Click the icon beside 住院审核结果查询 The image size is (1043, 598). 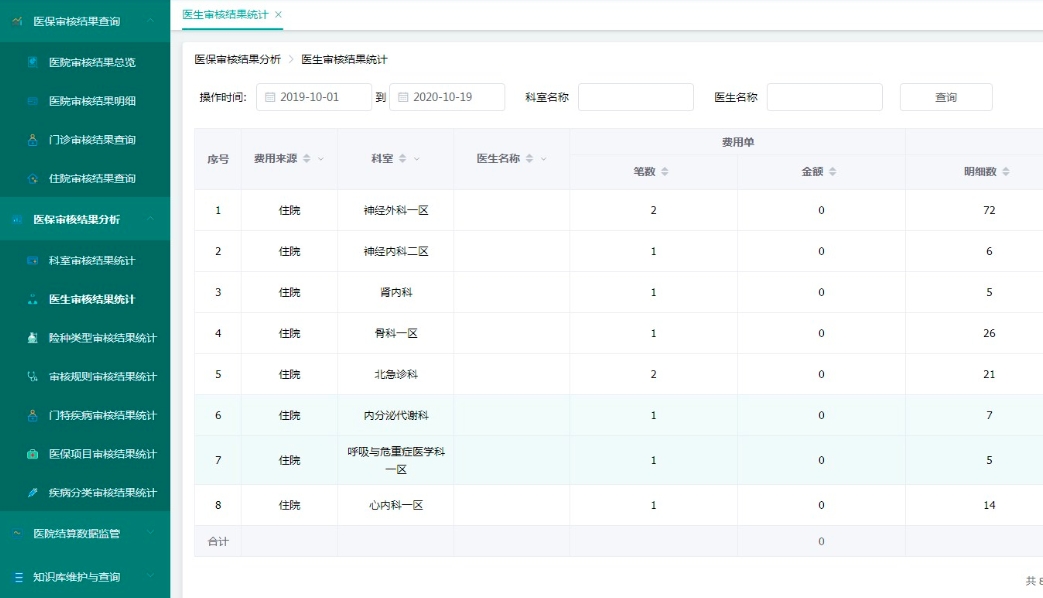[x=33, y=178]
